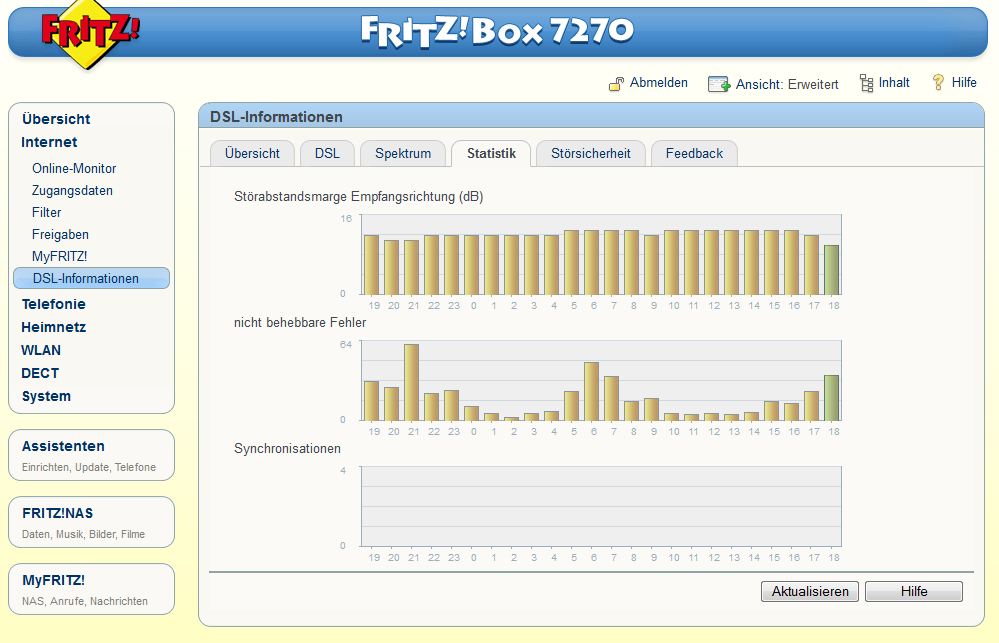
Task: Click the Inhalt sitemap icon
Action: (866, 83)
